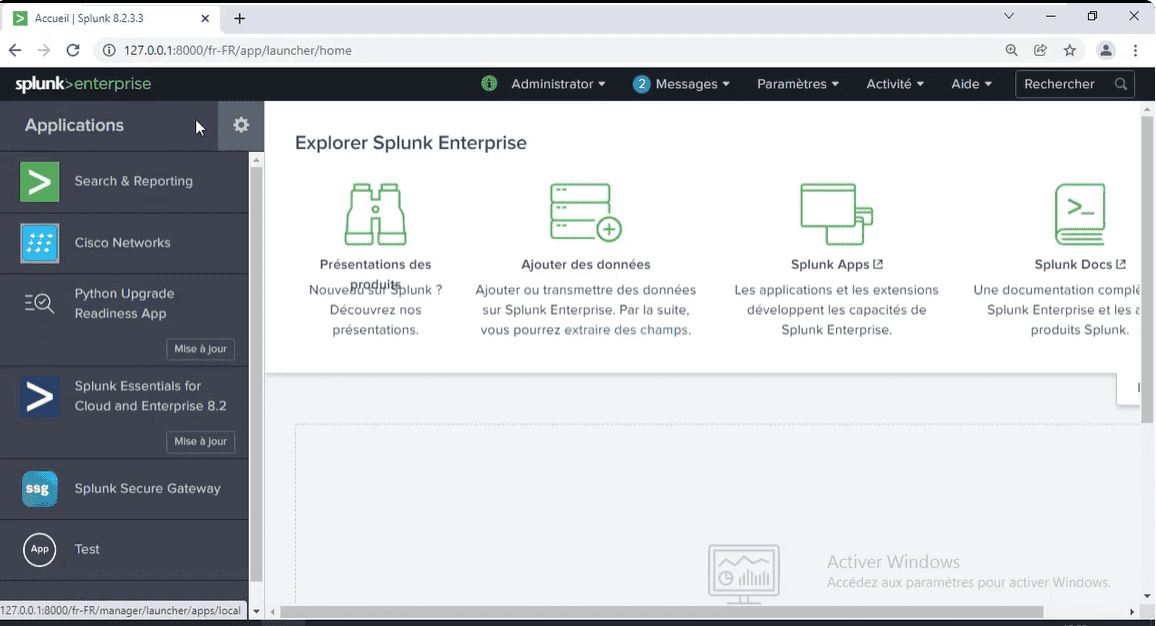1156x626 pixels.
Task: Click the Splunk Apps windows icon
Action: pos(837,214)
